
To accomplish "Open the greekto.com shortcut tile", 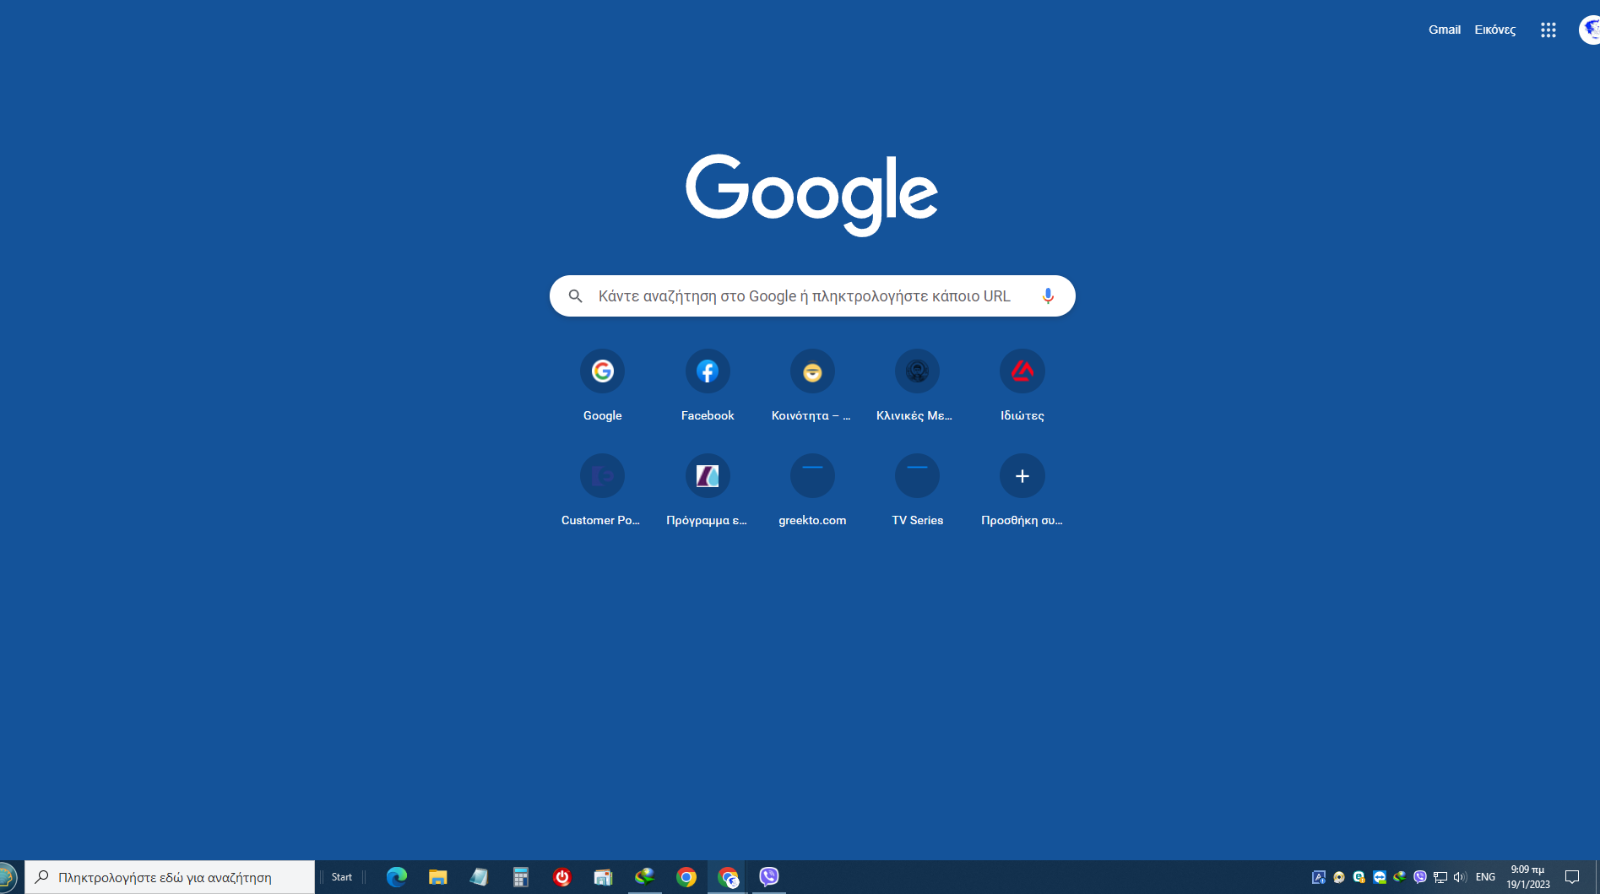I will pos(812,492).
